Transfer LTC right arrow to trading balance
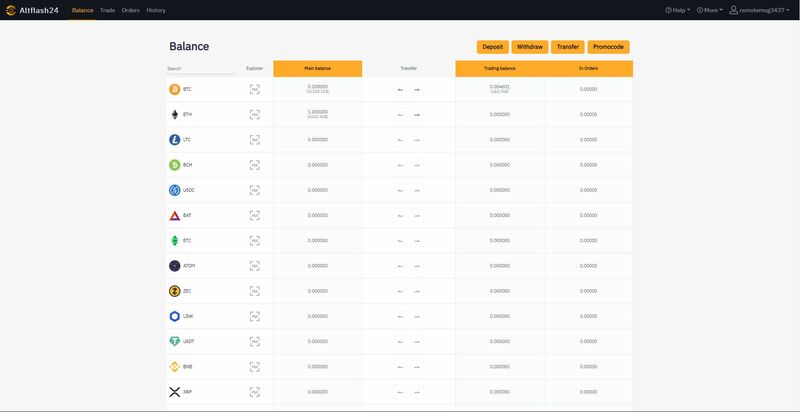The image size is (800, 412). click(417, 140)
